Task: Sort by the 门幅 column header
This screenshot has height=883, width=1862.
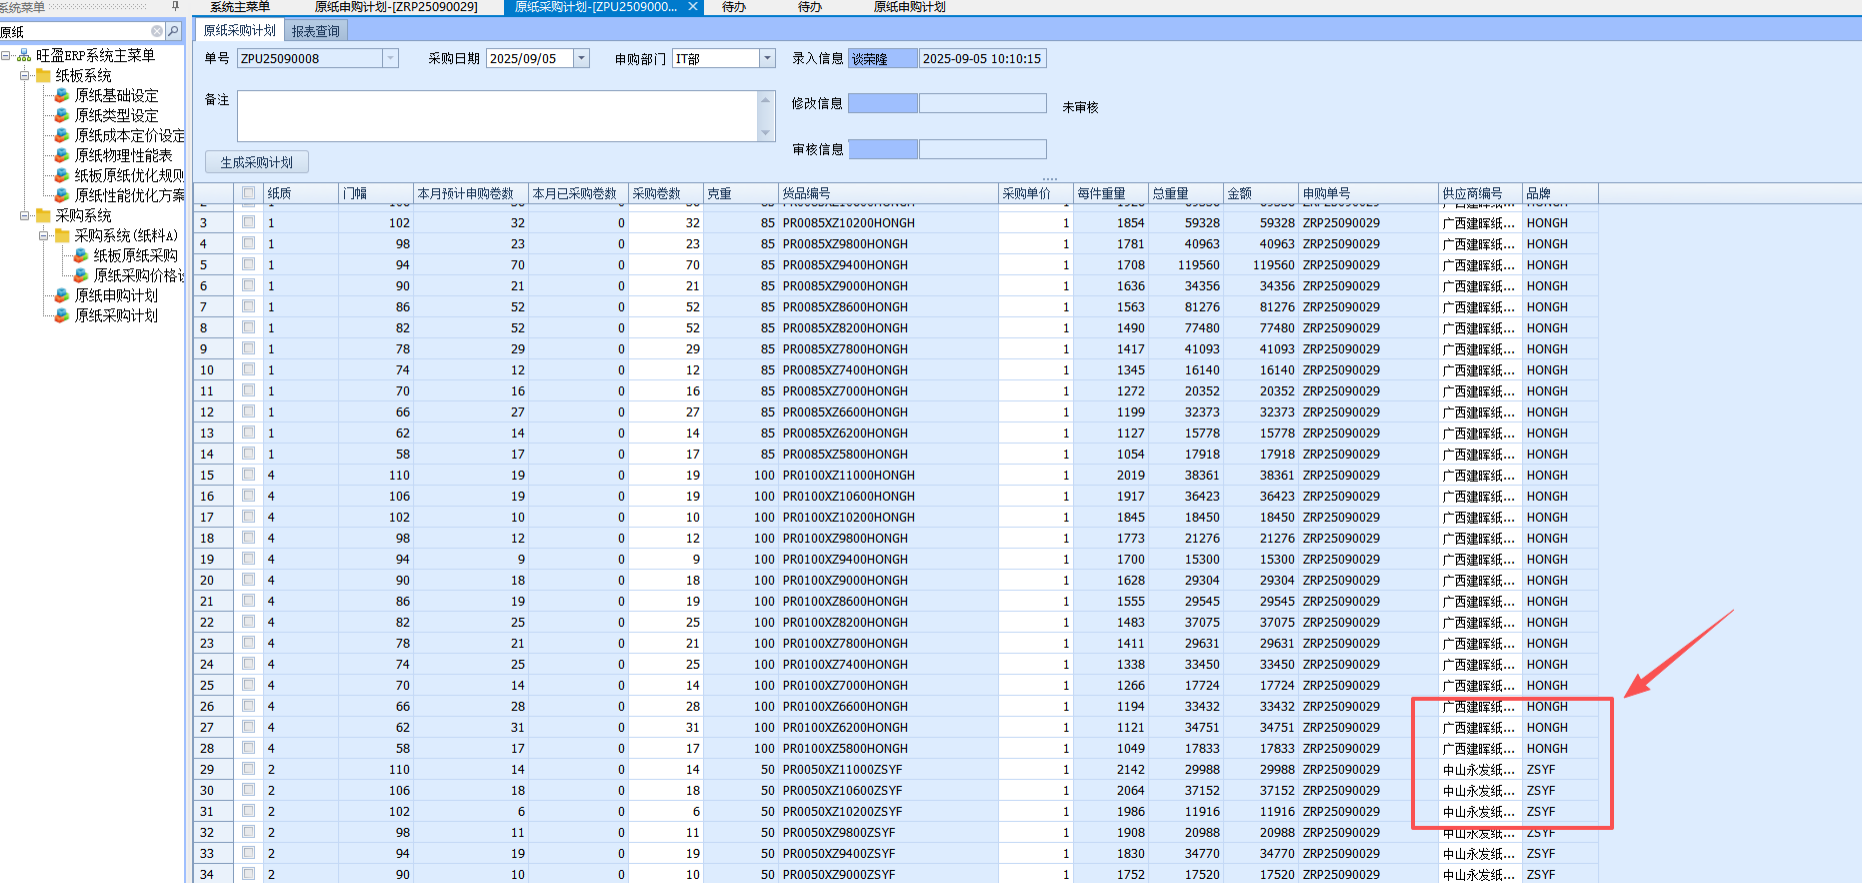Action: click(x=376, y=193)
